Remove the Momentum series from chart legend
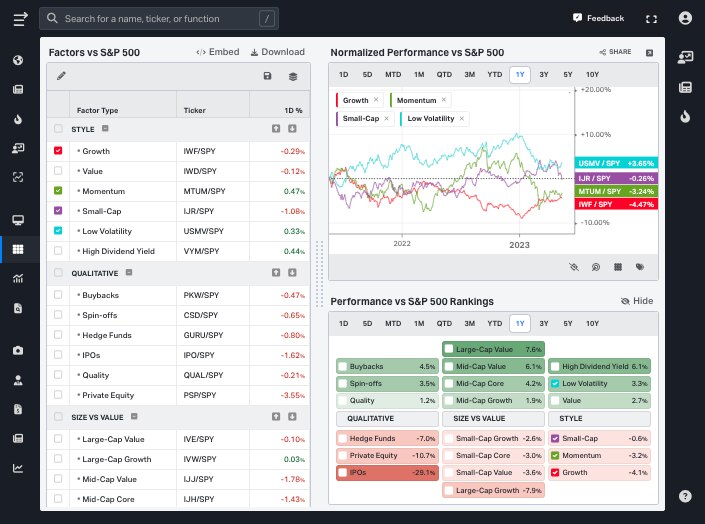The image size is (705, 524). pyautogui.click(x=444, y=100)
